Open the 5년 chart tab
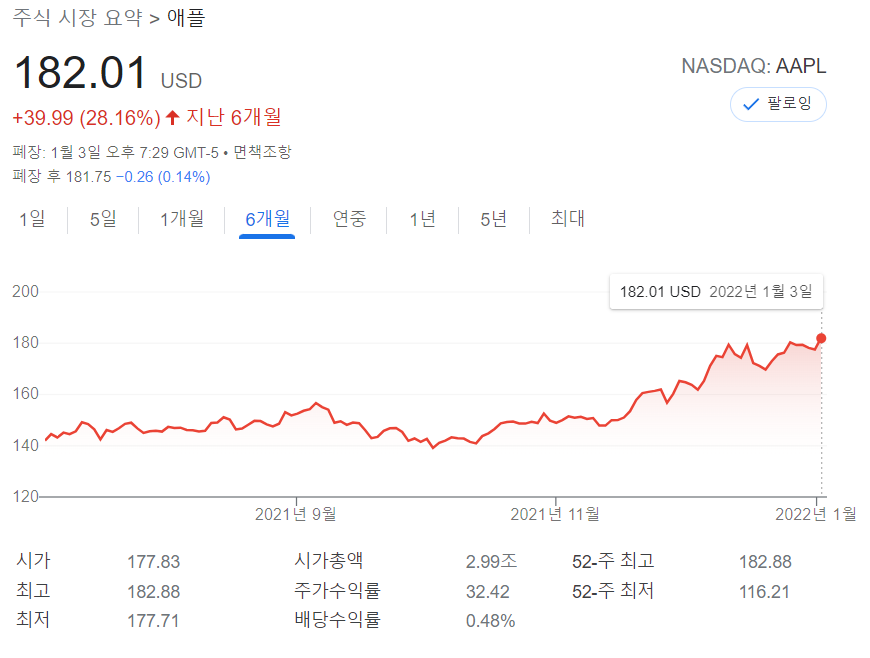Viewport: 870px width, 658px height. click(493, 219)
